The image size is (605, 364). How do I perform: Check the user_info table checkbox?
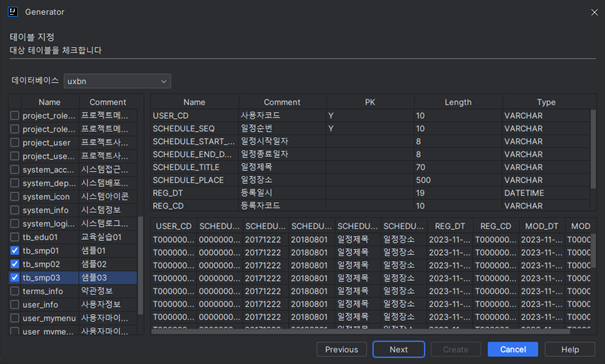(15, 305)
